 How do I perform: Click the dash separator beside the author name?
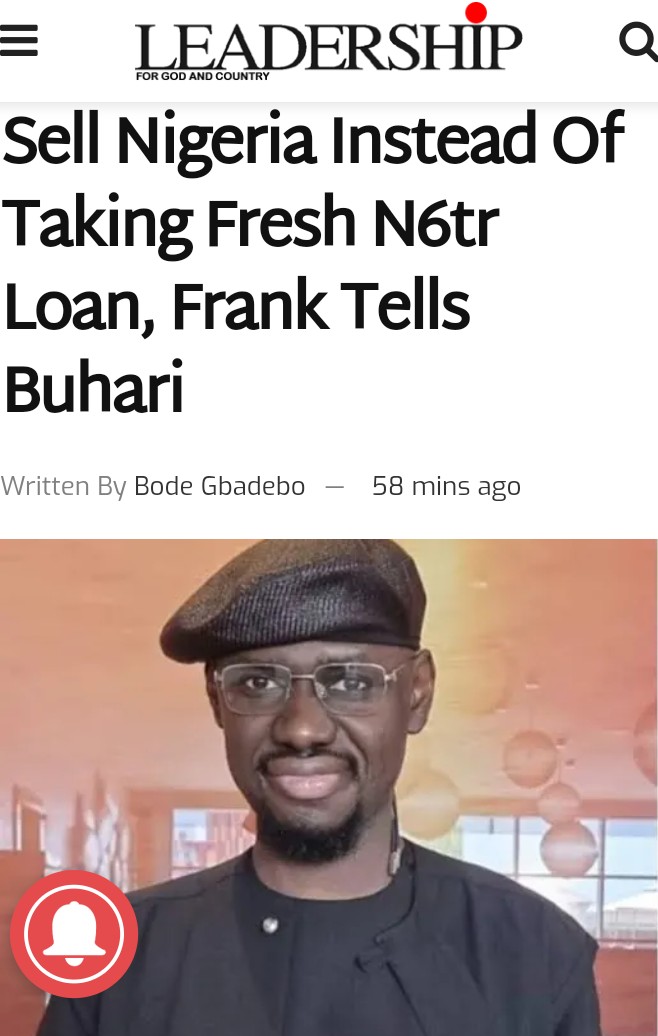tap(335, 487)
